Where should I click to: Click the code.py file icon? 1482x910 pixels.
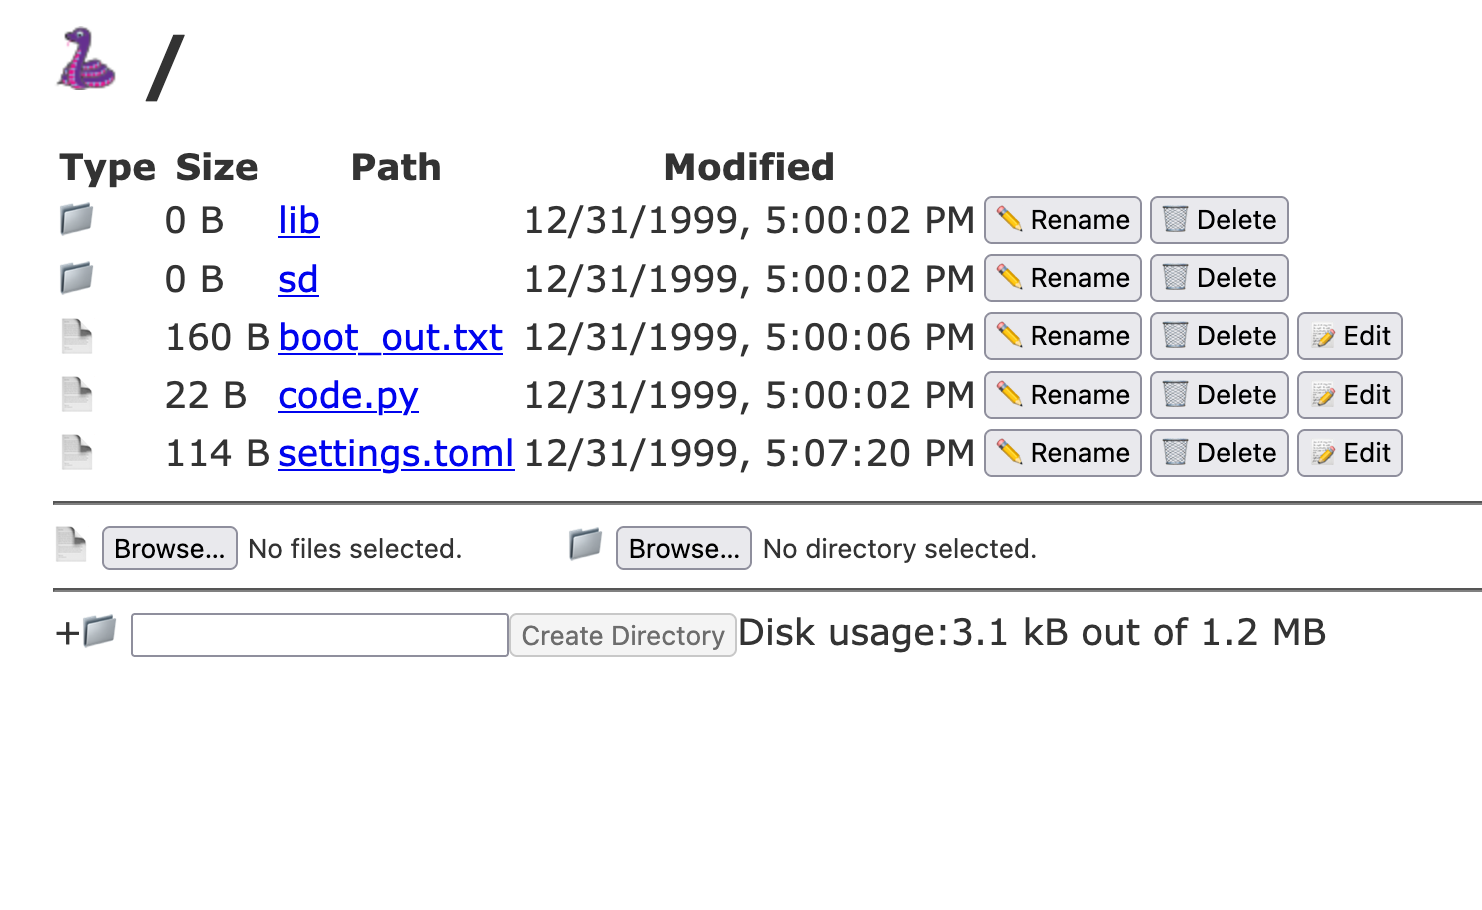pyautogui.click(x=76, y=394)
